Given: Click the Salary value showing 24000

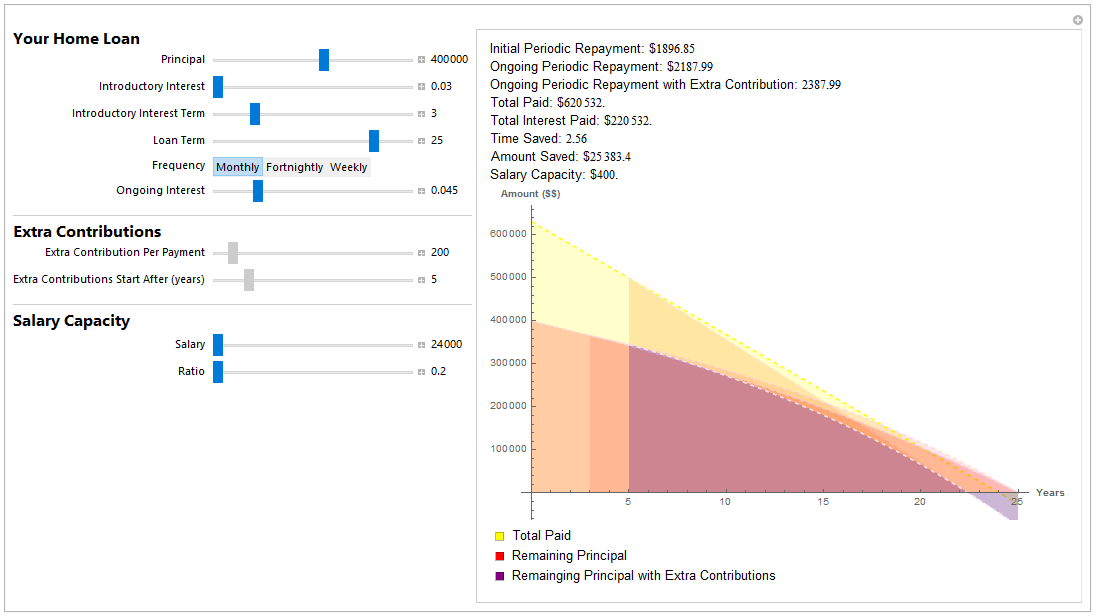Looking at the screenshot, I should click(445, 344).
